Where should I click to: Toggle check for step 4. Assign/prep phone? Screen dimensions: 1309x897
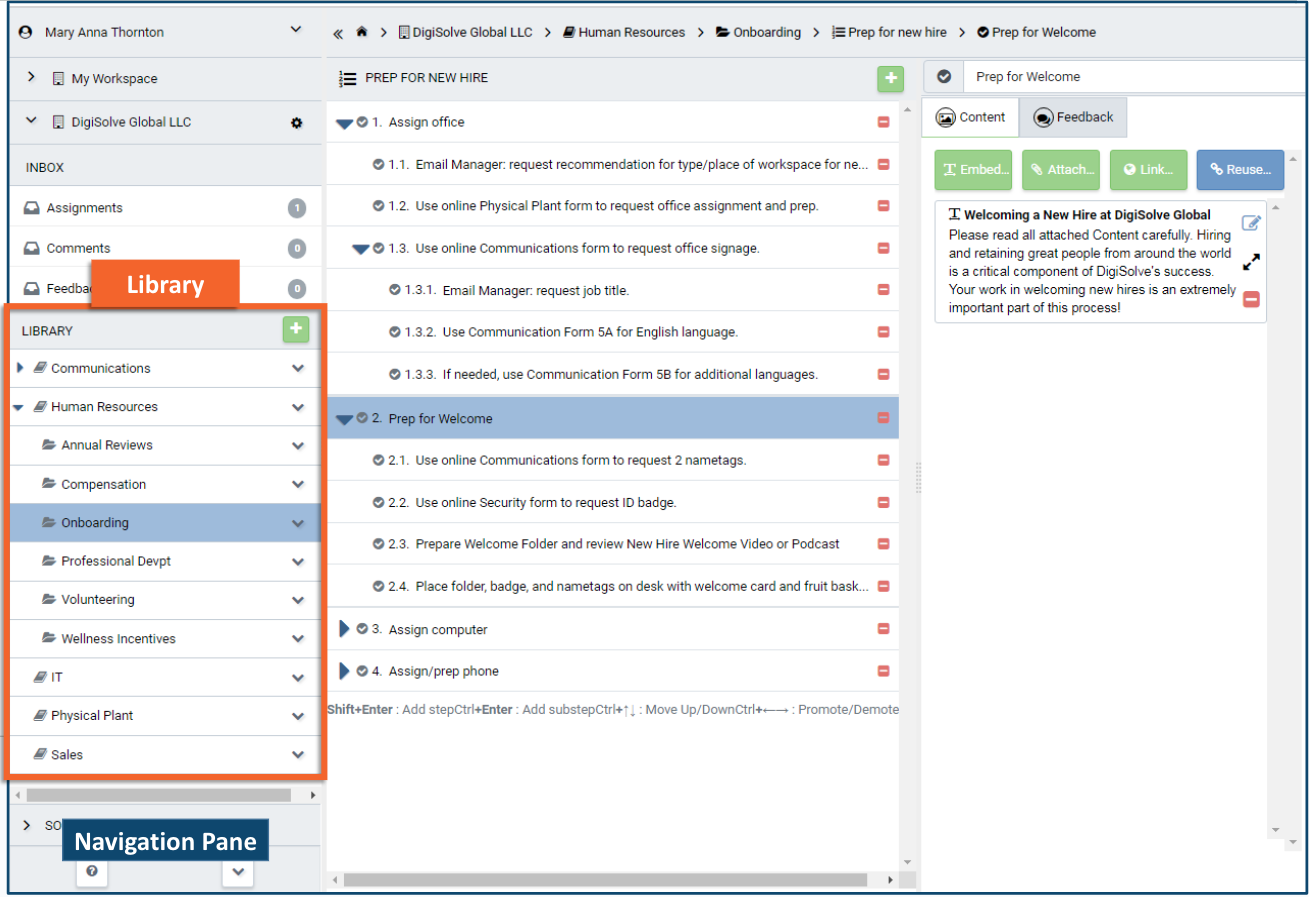tap(362, 671)
